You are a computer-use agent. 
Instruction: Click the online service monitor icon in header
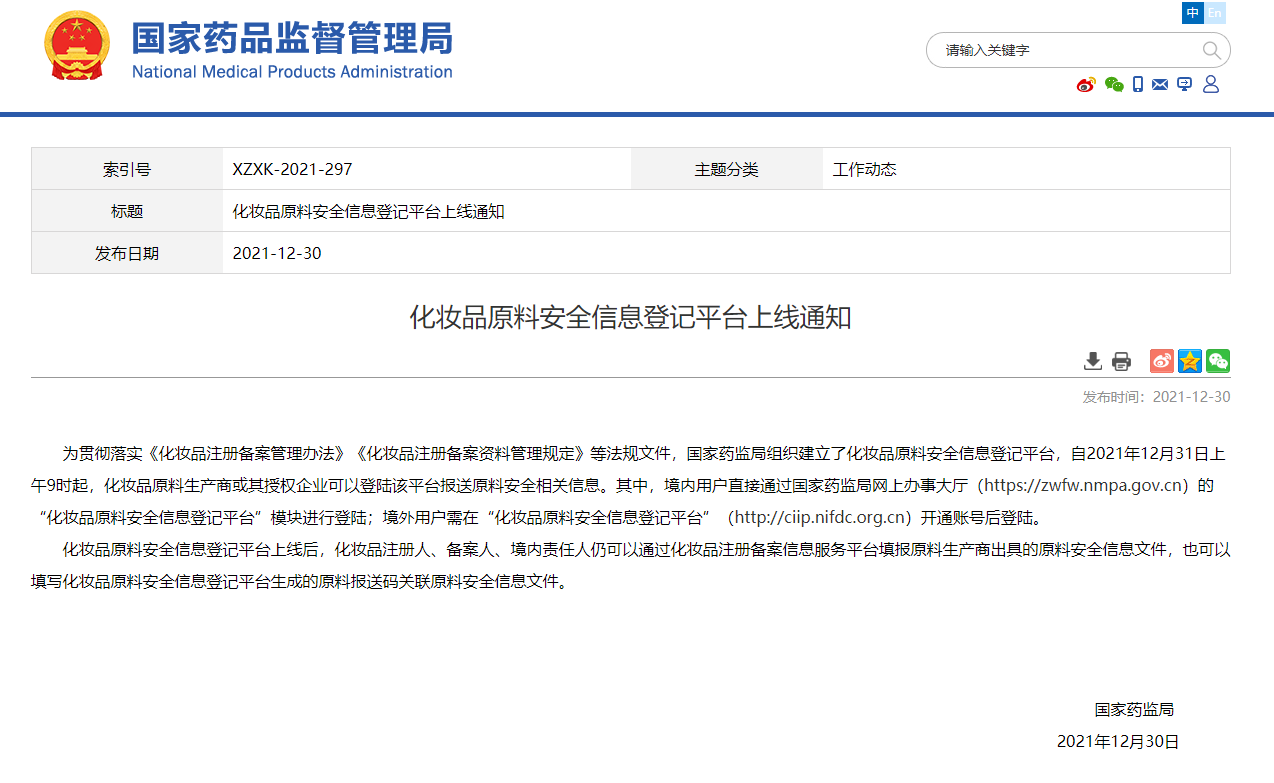(x=1184, y=85)
